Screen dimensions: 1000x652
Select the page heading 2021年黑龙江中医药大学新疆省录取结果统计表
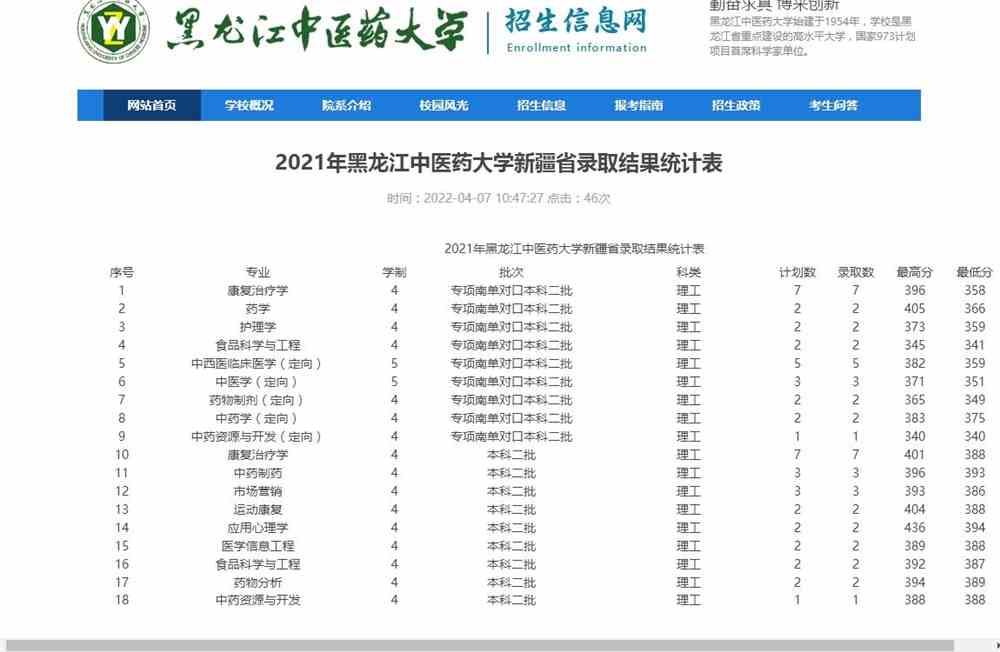499,163
